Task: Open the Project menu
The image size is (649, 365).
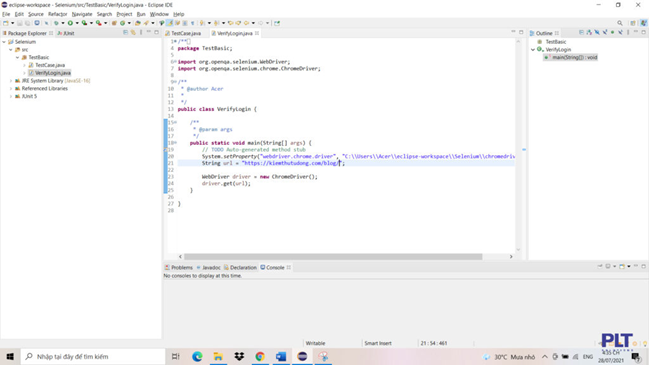Action: tap(124, 14)
